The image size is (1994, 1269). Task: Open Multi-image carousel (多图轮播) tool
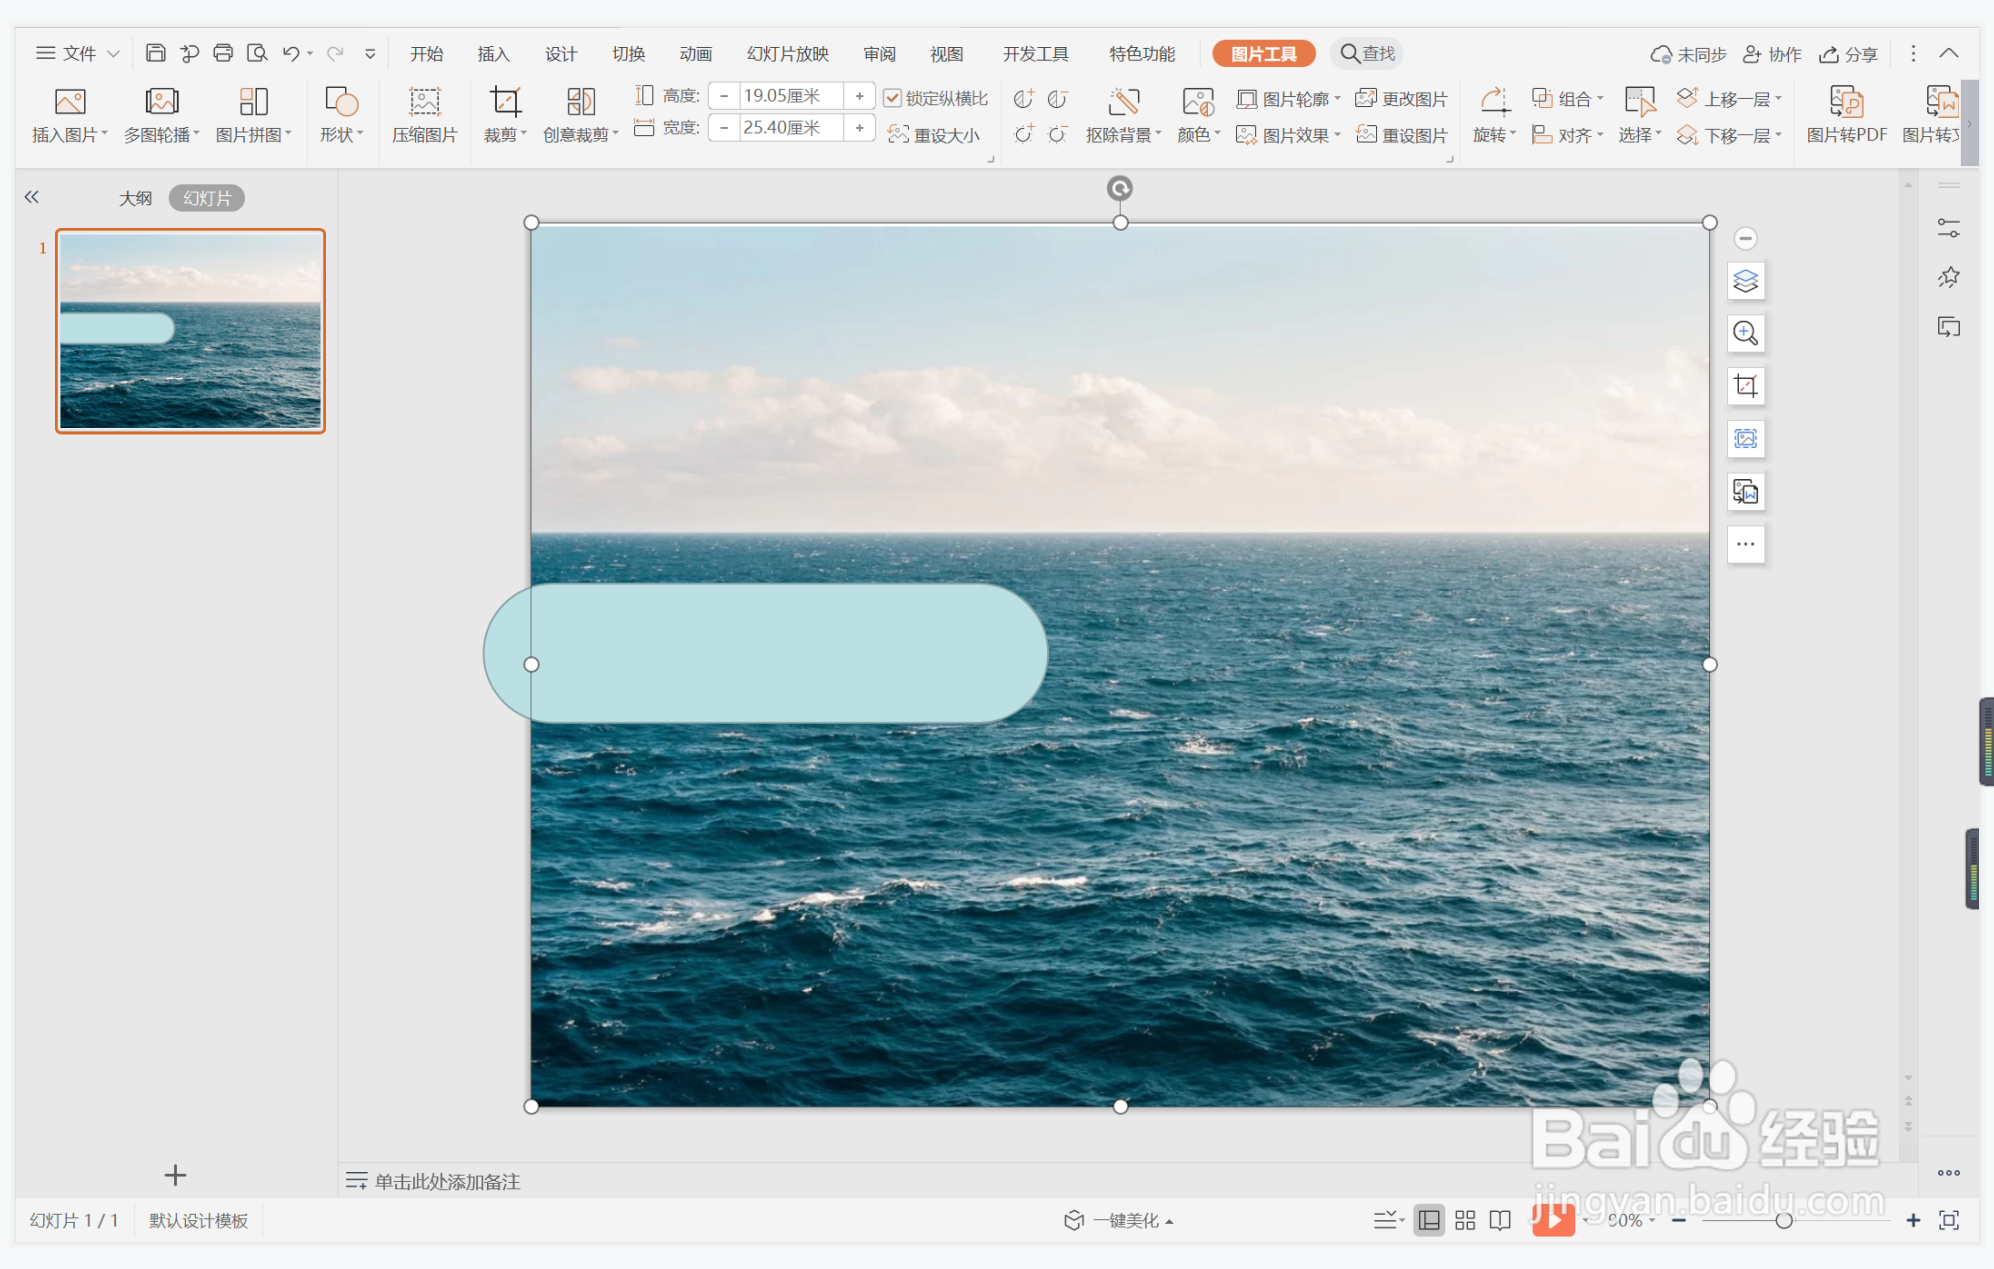click(x=161, y=101)
